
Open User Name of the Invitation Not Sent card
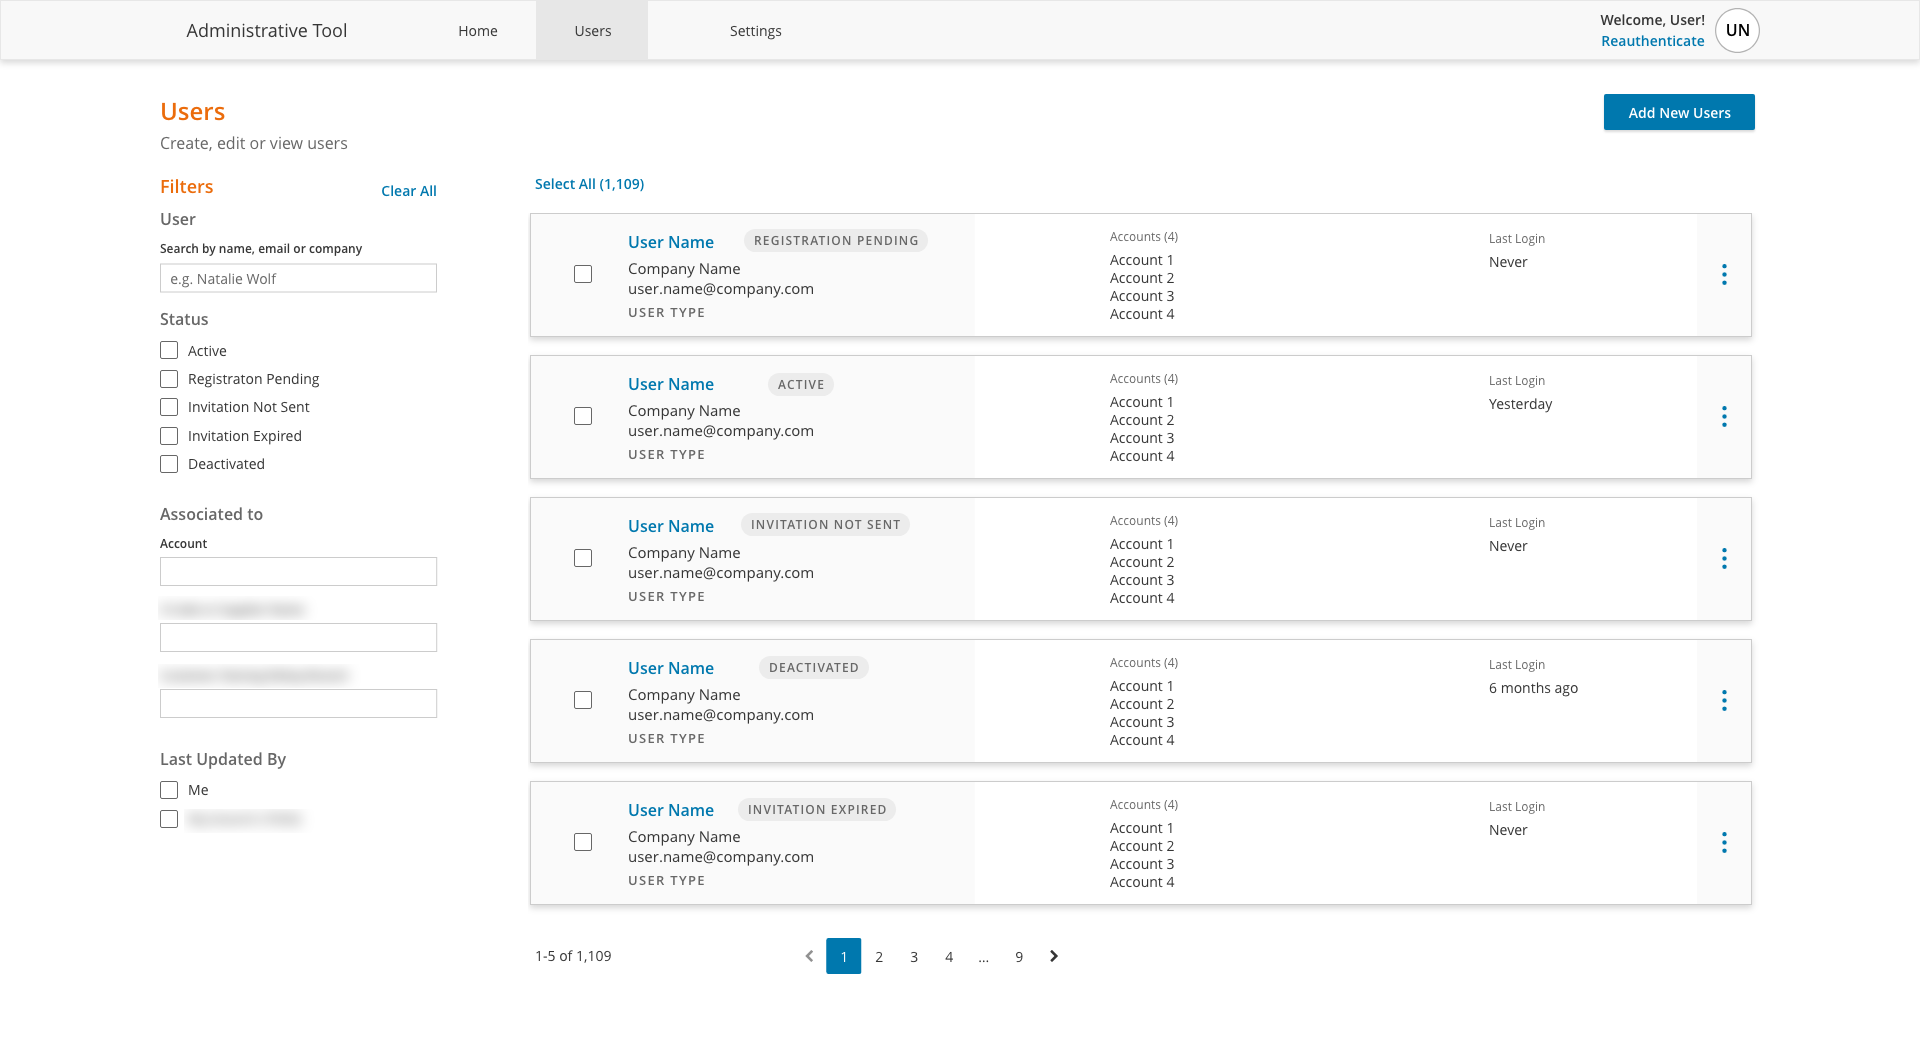pos(671,526)
